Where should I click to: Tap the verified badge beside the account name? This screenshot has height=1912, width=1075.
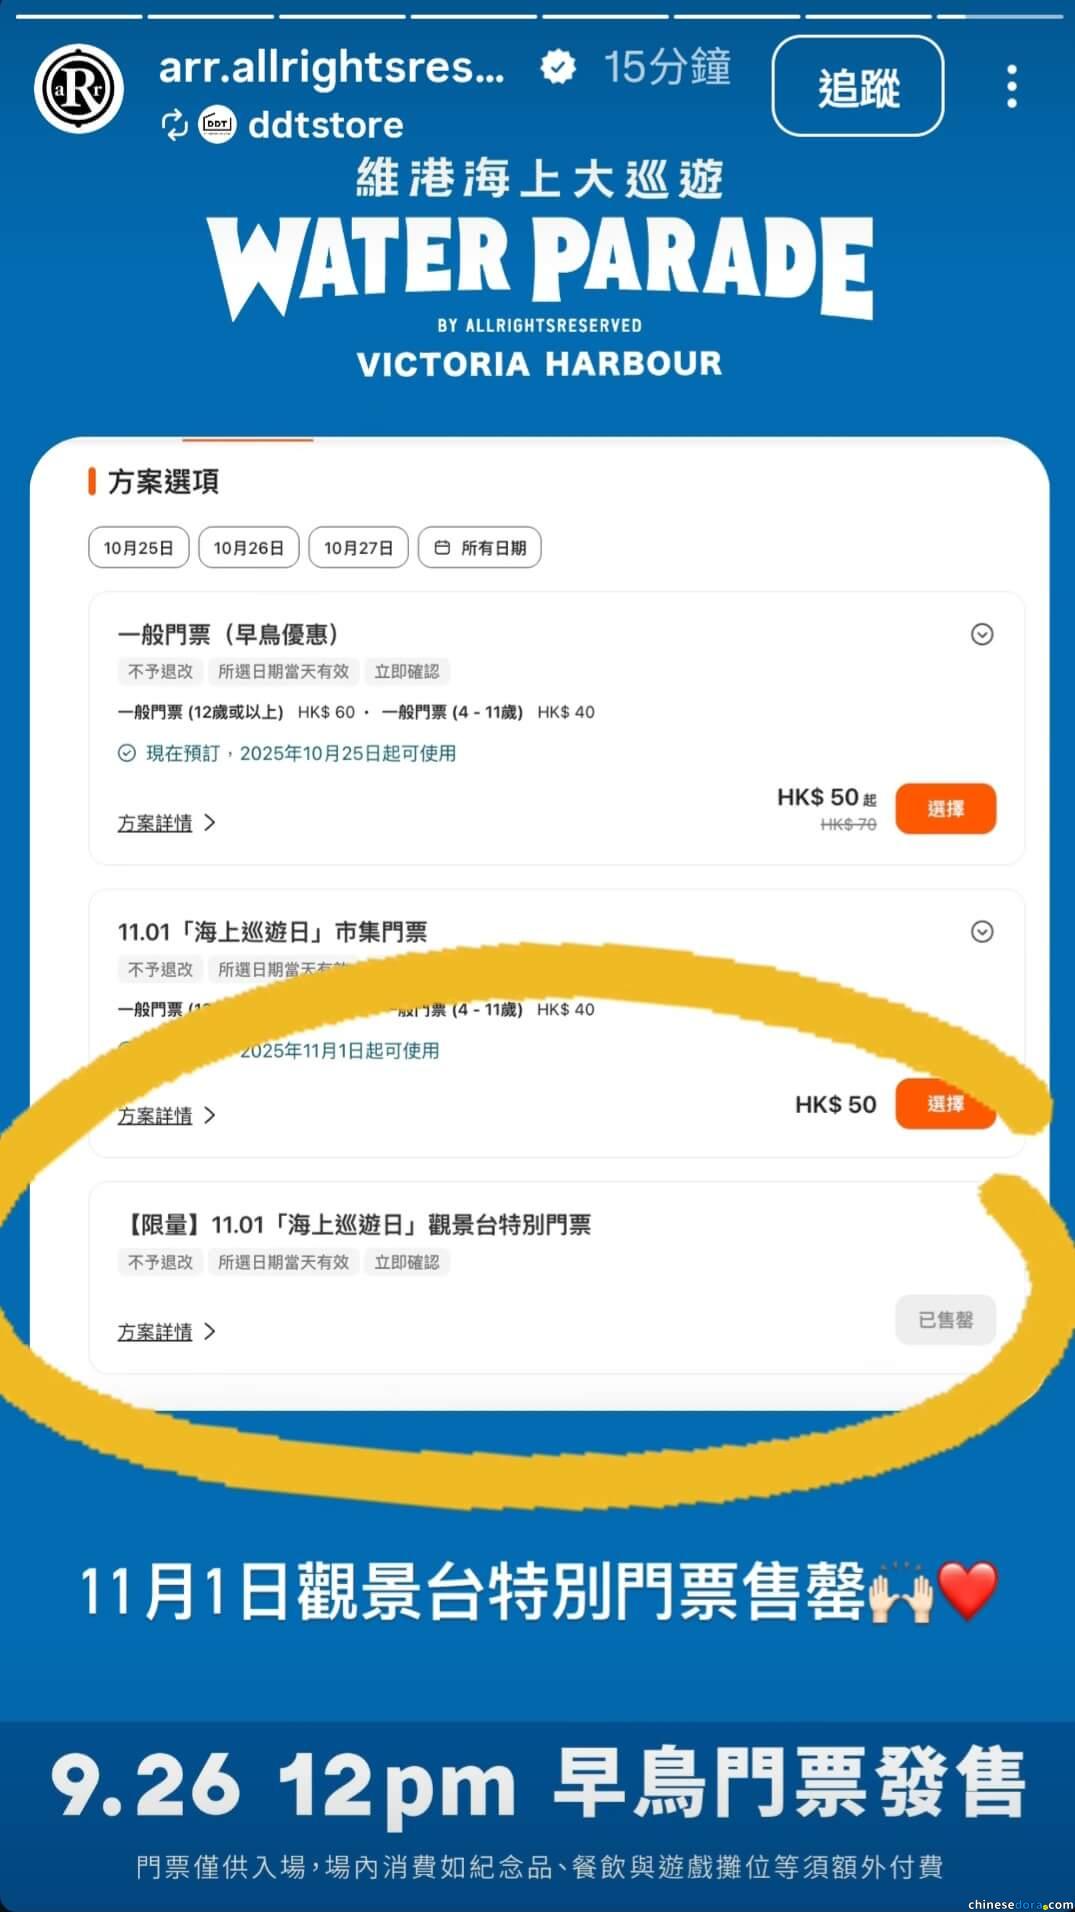tap(558, 68)
